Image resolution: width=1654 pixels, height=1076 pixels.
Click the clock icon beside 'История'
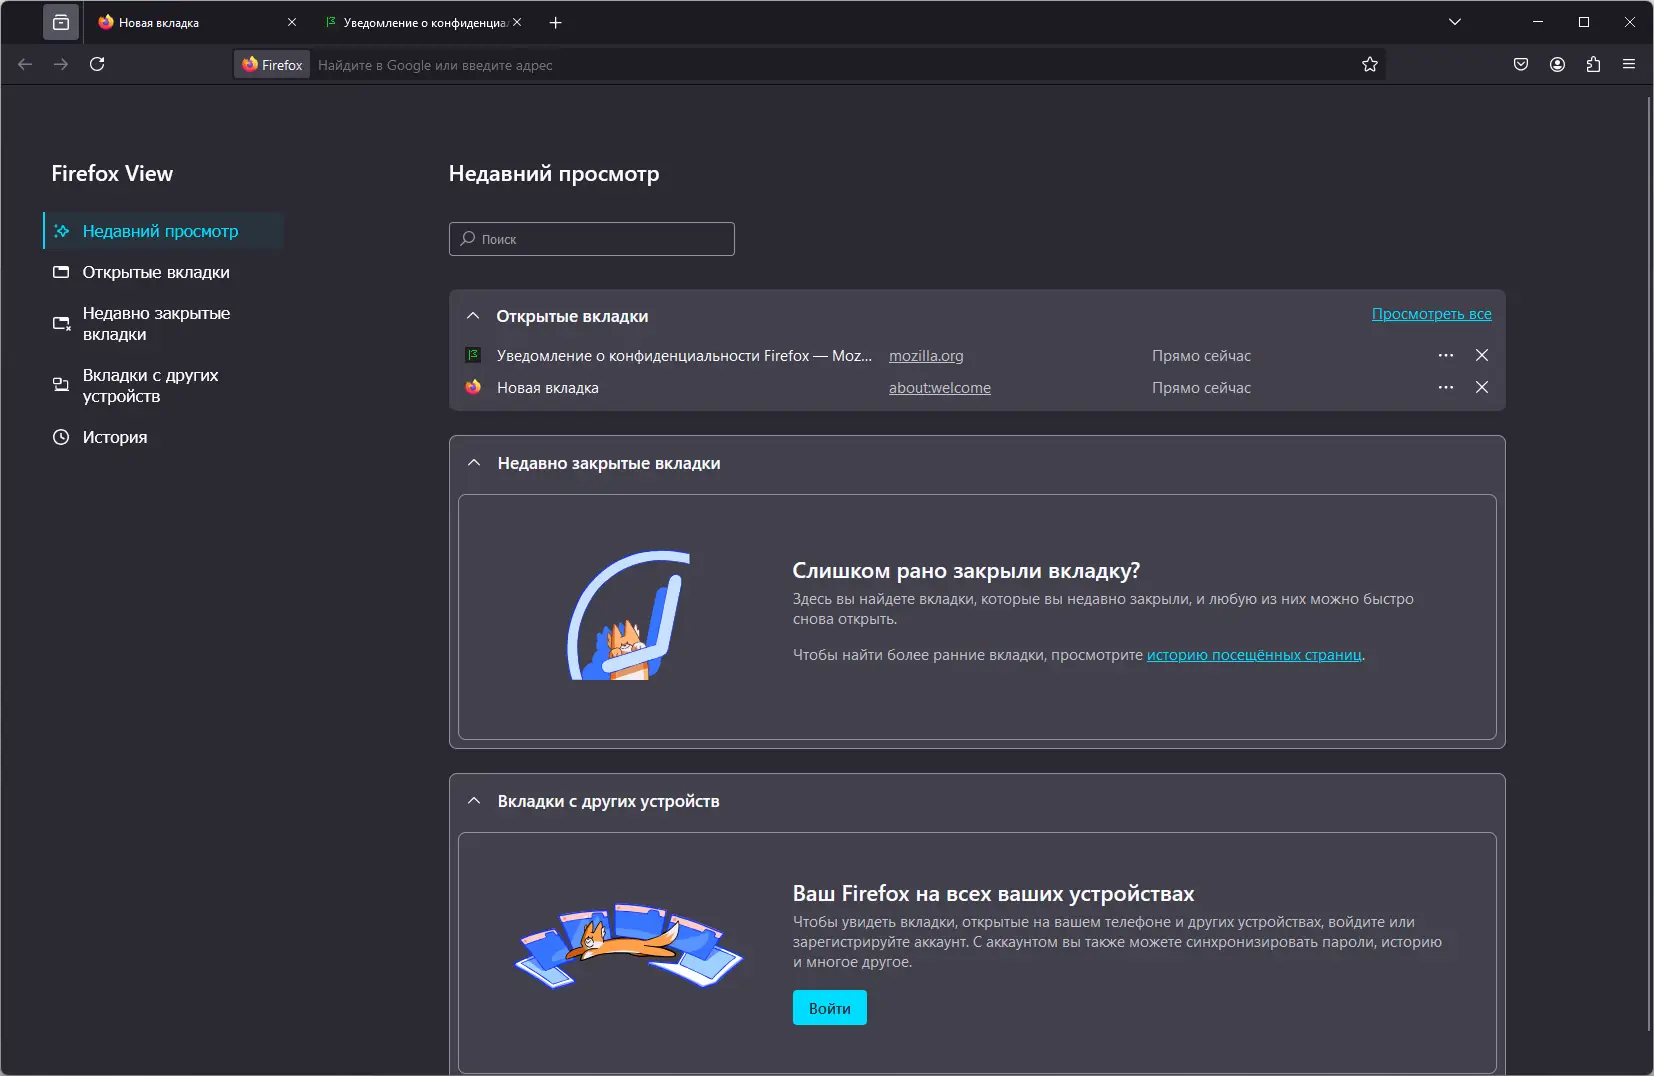point(61,437)
